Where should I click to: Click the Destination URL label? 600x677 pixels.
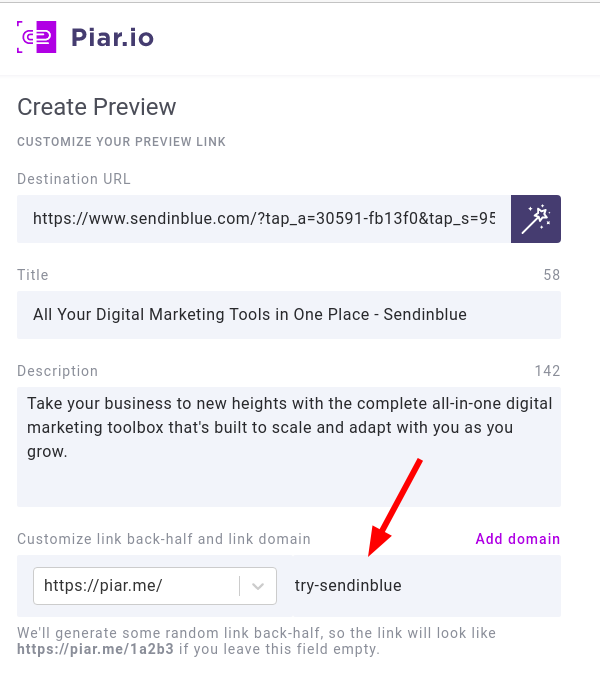[74, 179]
